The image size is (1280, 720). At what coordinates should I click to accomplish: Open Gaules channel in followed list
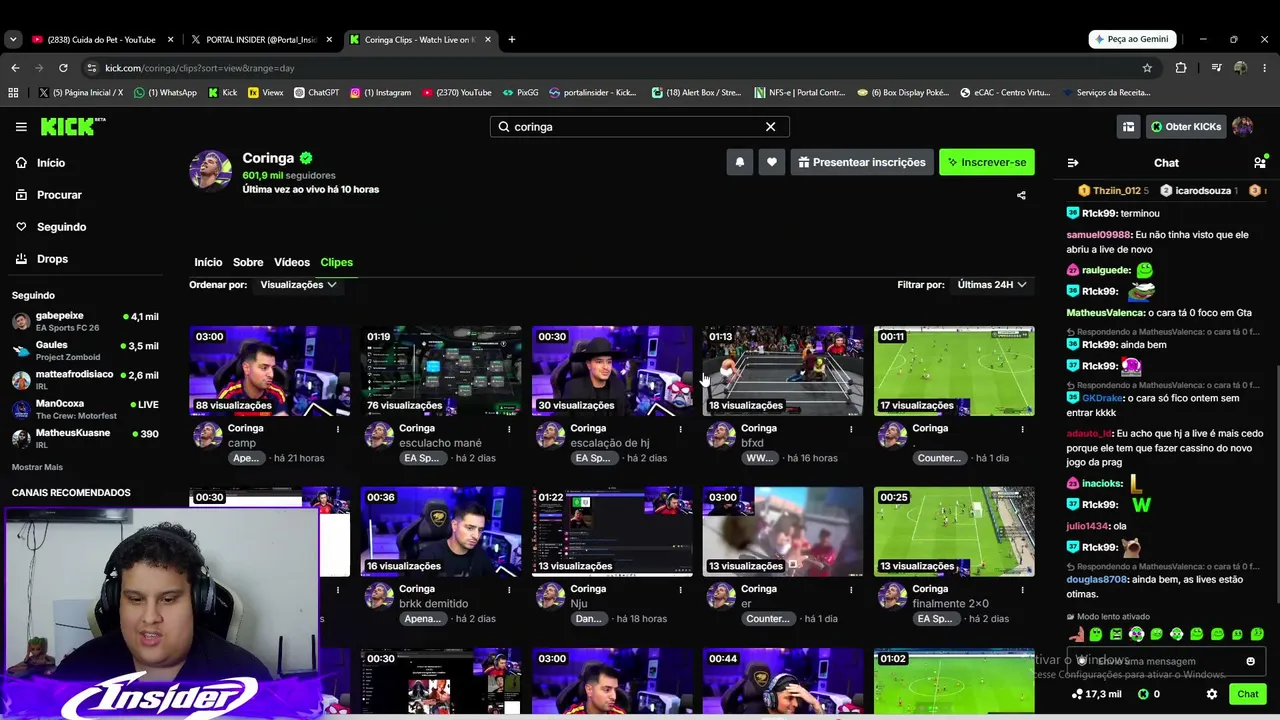85,350
